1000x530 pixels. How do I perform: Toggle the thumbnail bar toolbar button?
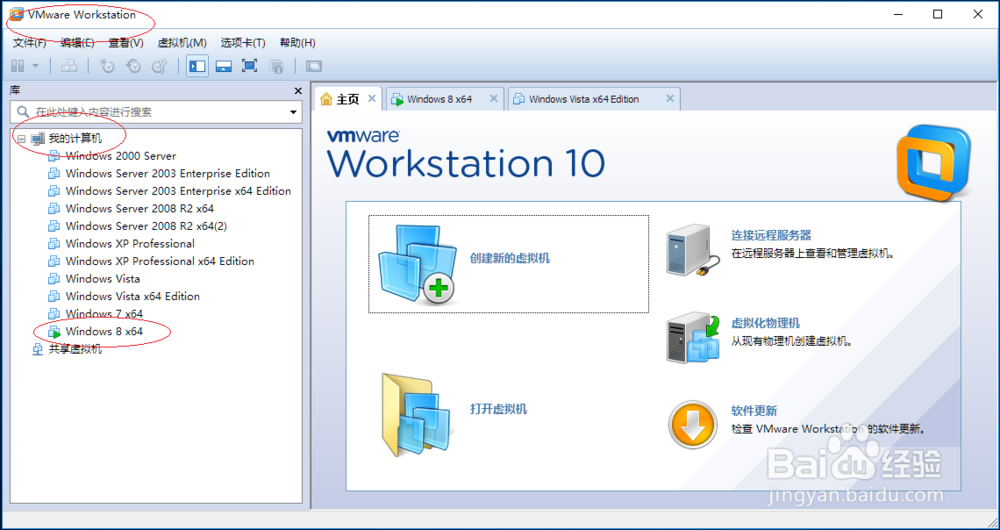pyautogui.click(x=223, y=66)
